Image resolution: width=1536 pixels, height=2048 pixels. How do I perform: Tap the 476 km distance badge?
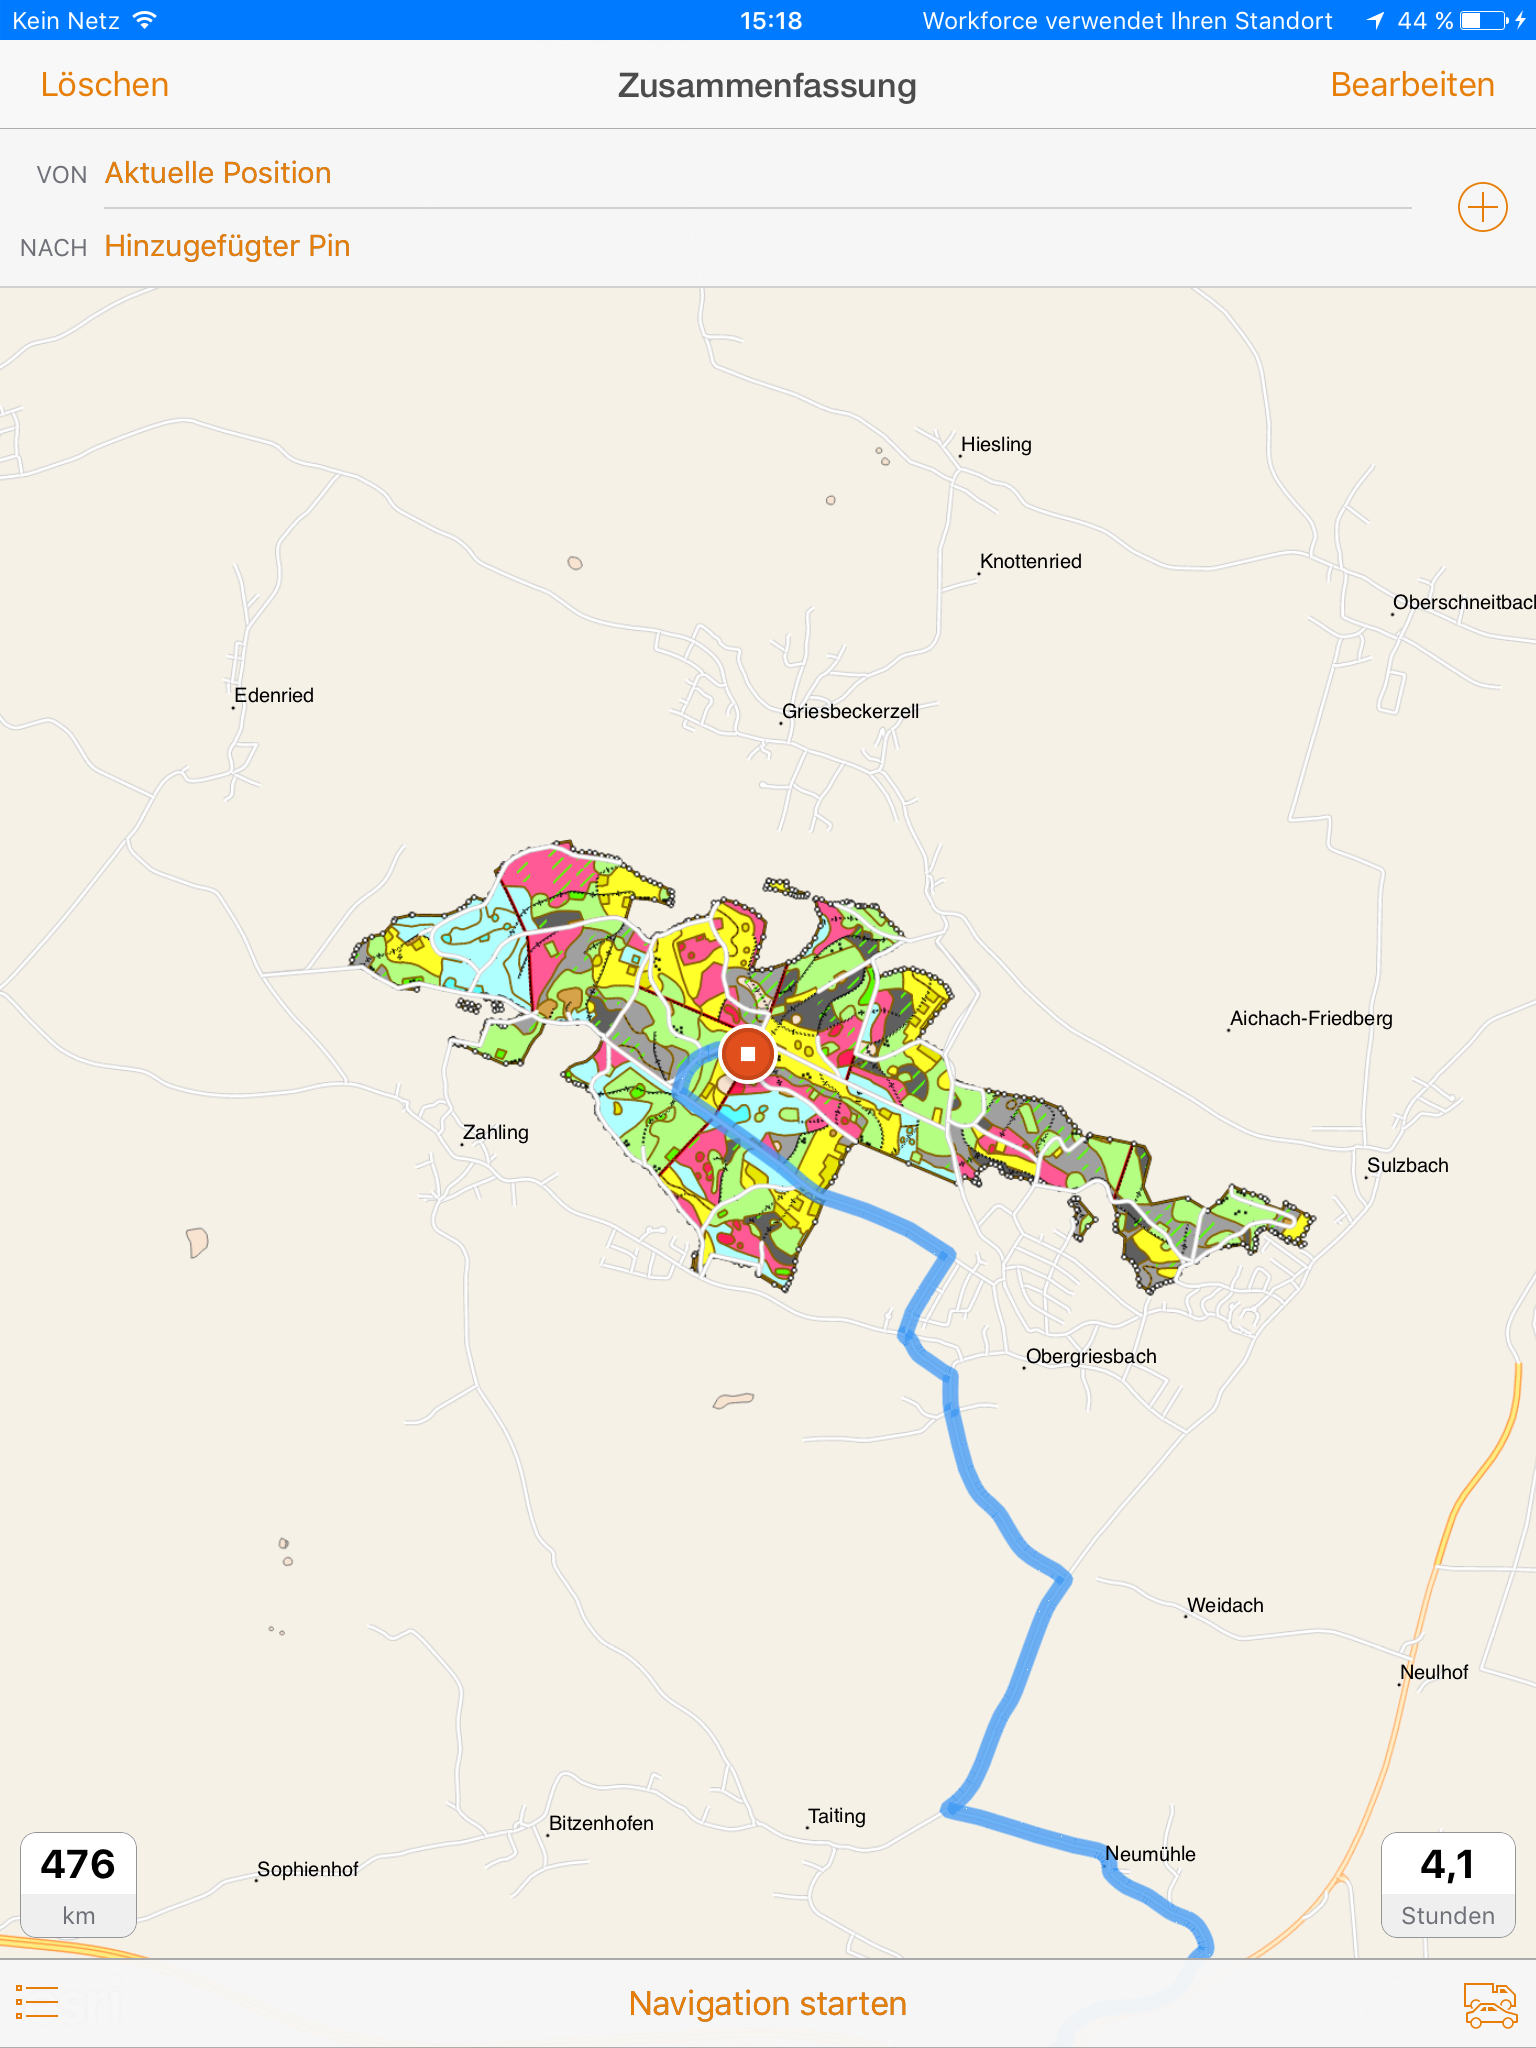tap(78, 1885)
